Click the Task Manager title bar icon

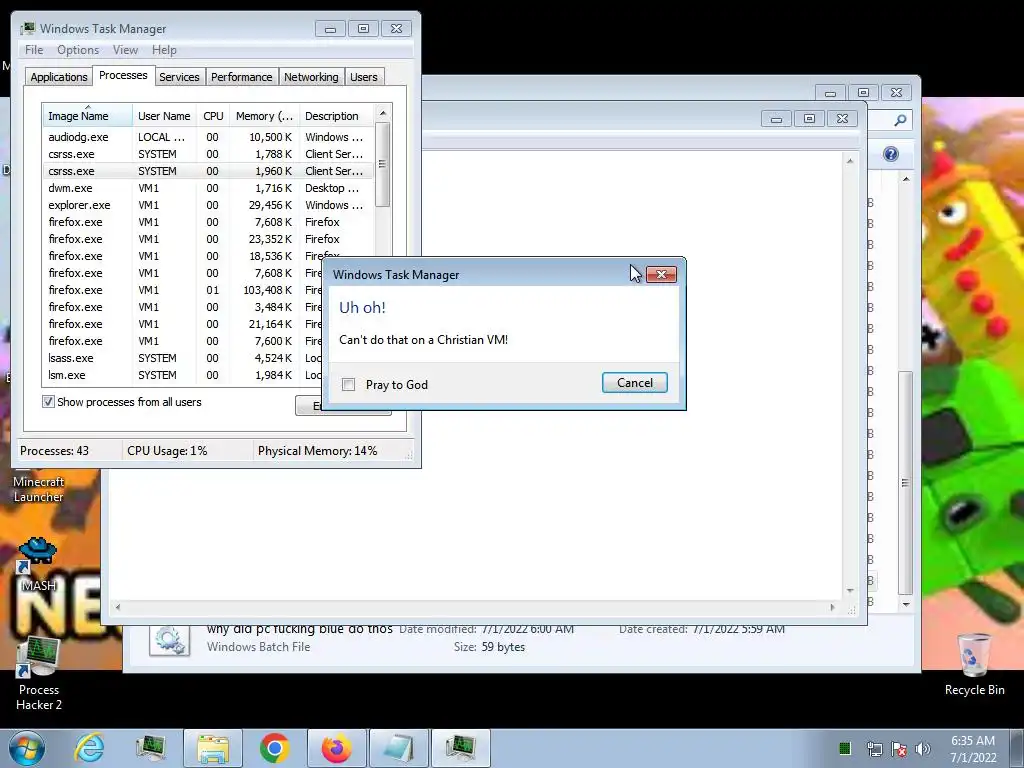pos(27,29)
